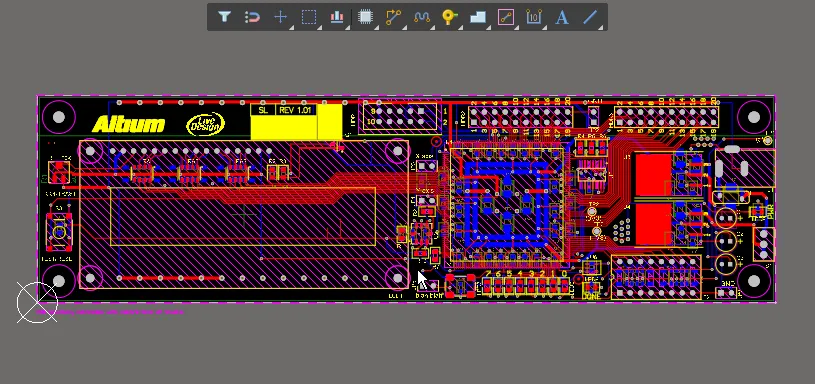The image size is (815, 384).
Task: Click the SL label box
Action: click(x=263, y=110)
